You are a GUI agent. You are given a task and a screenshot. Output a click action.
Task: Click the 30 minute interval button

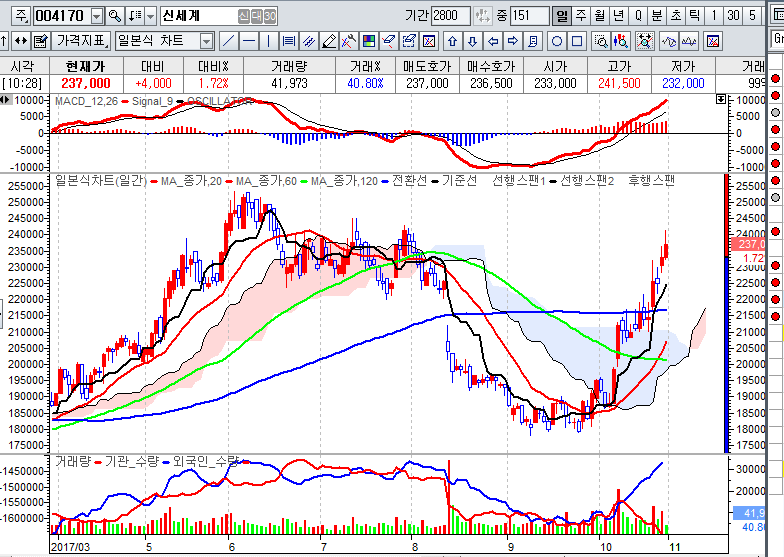click(x=735, y=16)
